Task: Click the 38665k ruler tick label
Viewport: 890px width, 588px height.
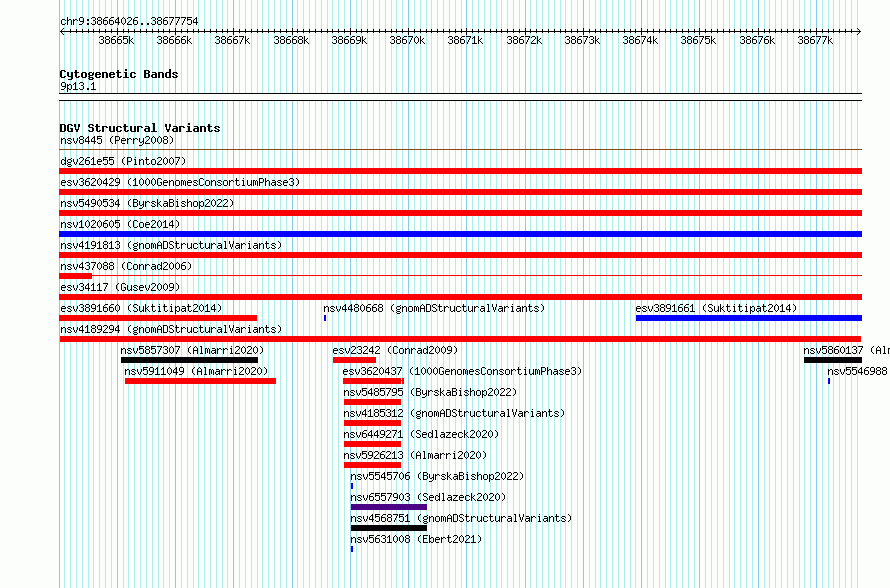Action: tap(116, 40)
